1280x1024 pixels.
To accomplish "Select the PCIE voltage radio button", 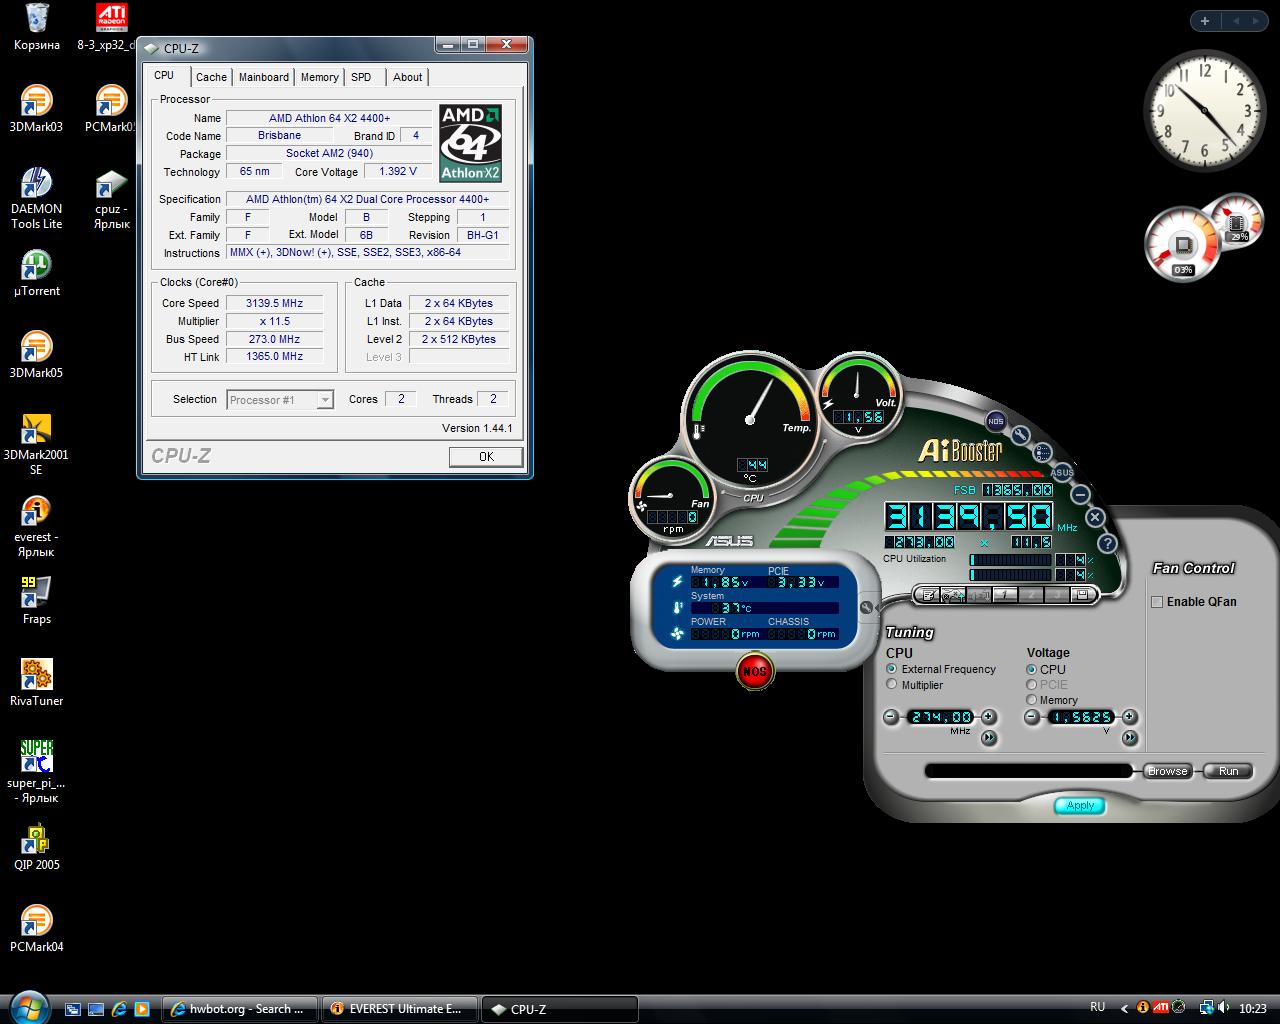I will tap(1031, 685).
